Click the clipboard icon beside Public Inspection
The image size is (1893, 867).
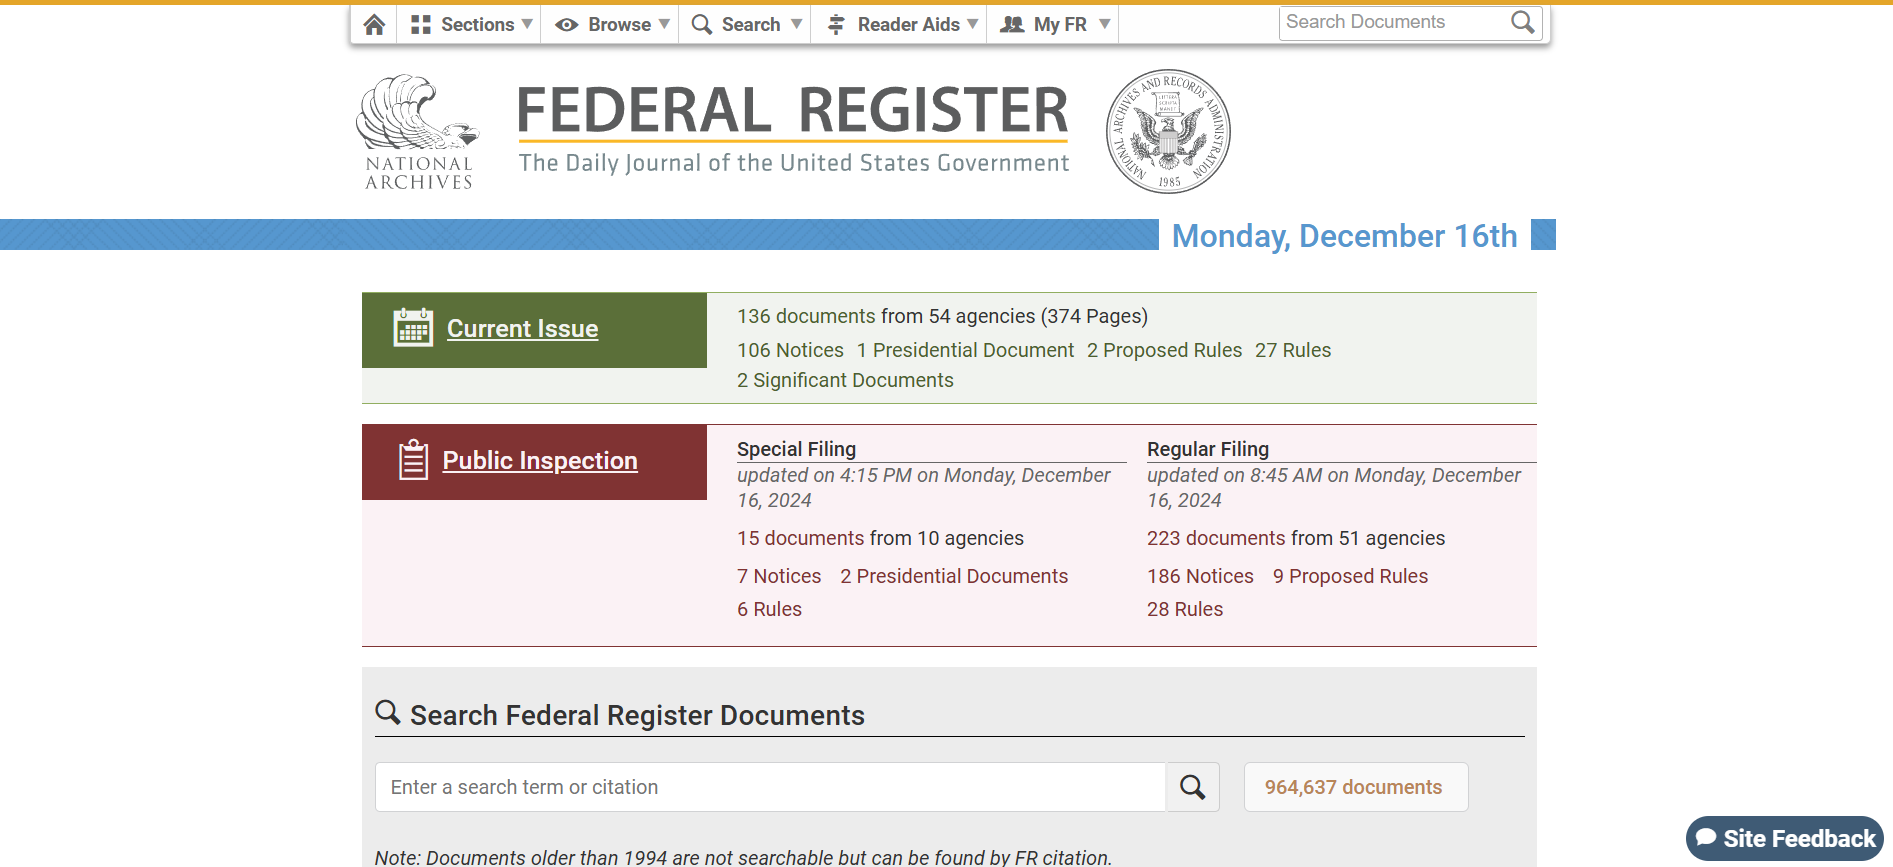(x=413, y=460)
